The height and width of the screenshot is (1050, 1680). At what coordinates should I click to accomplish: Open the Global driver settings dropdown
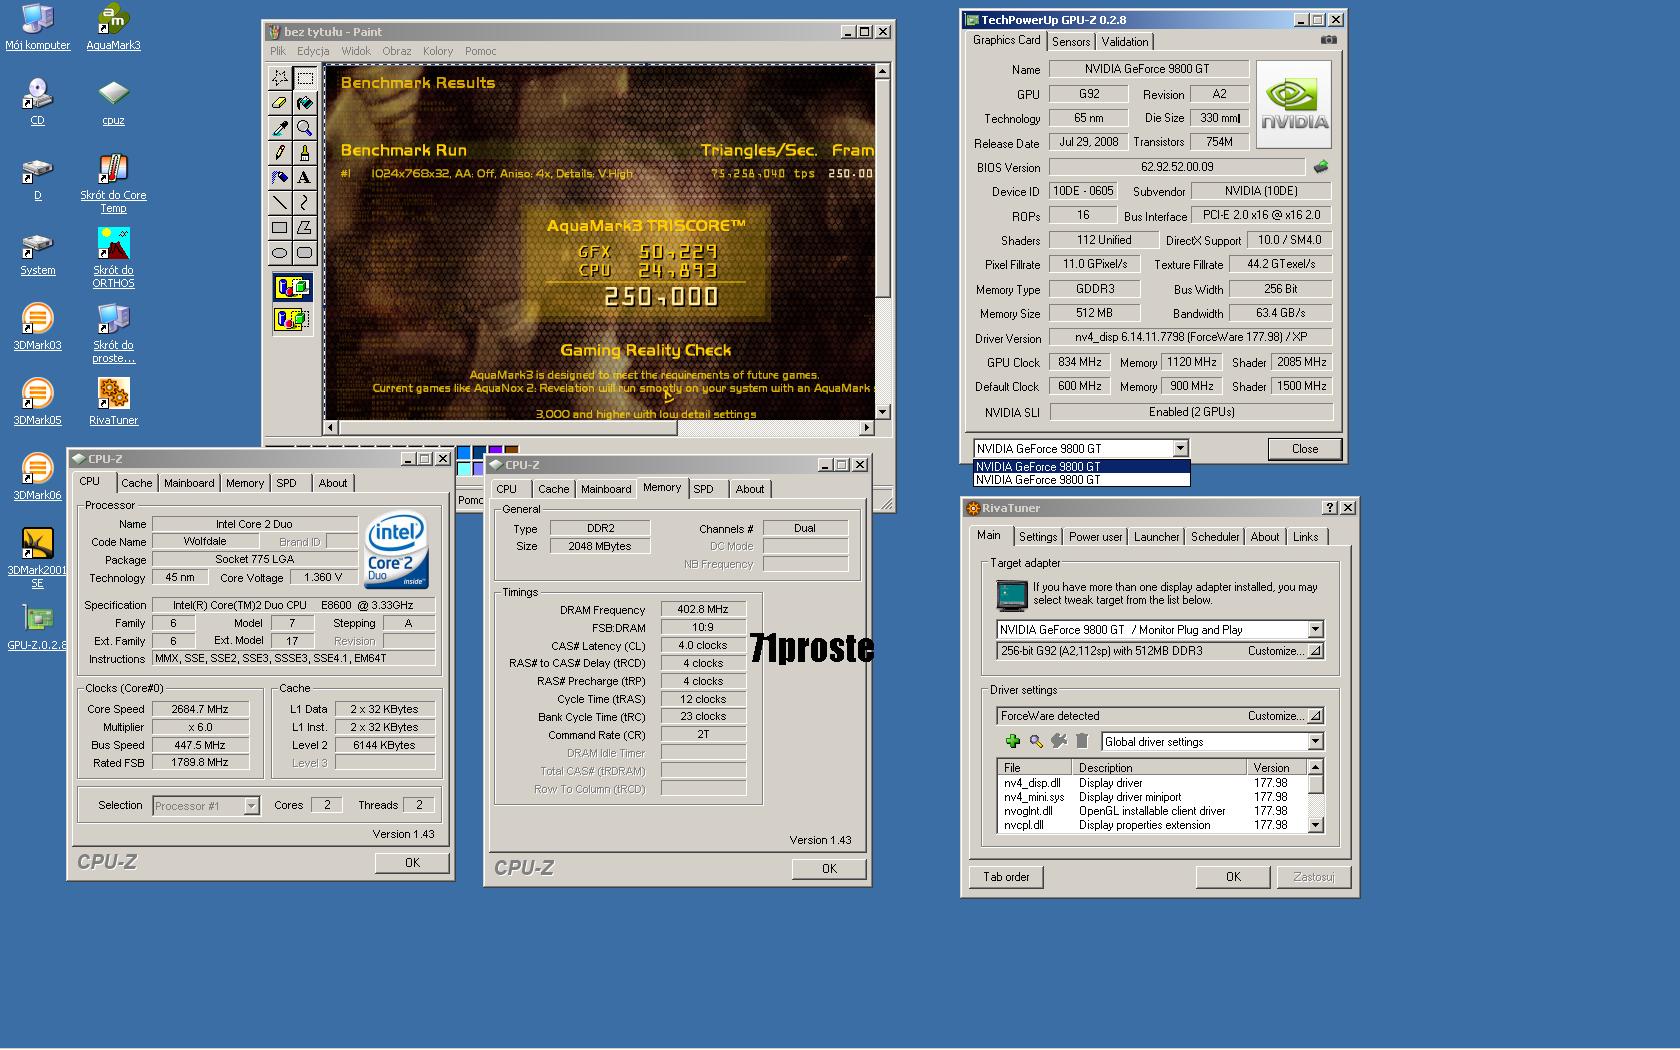pos(1315,741)
